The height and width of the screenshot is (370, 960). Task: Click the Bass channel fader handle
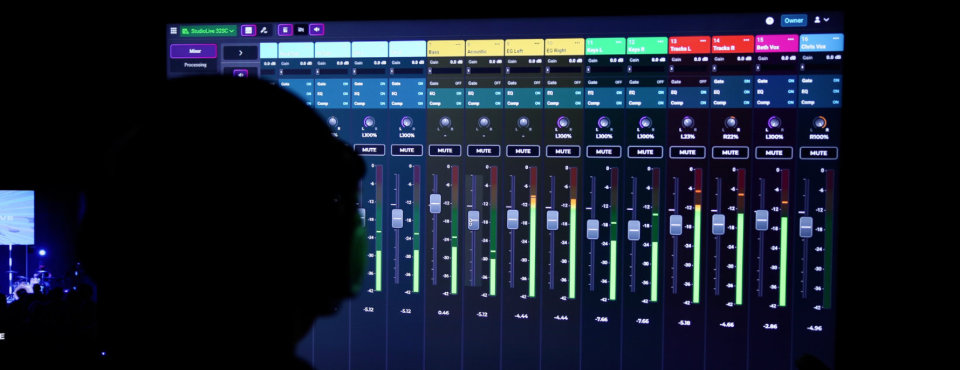click(x=435, y=203)
